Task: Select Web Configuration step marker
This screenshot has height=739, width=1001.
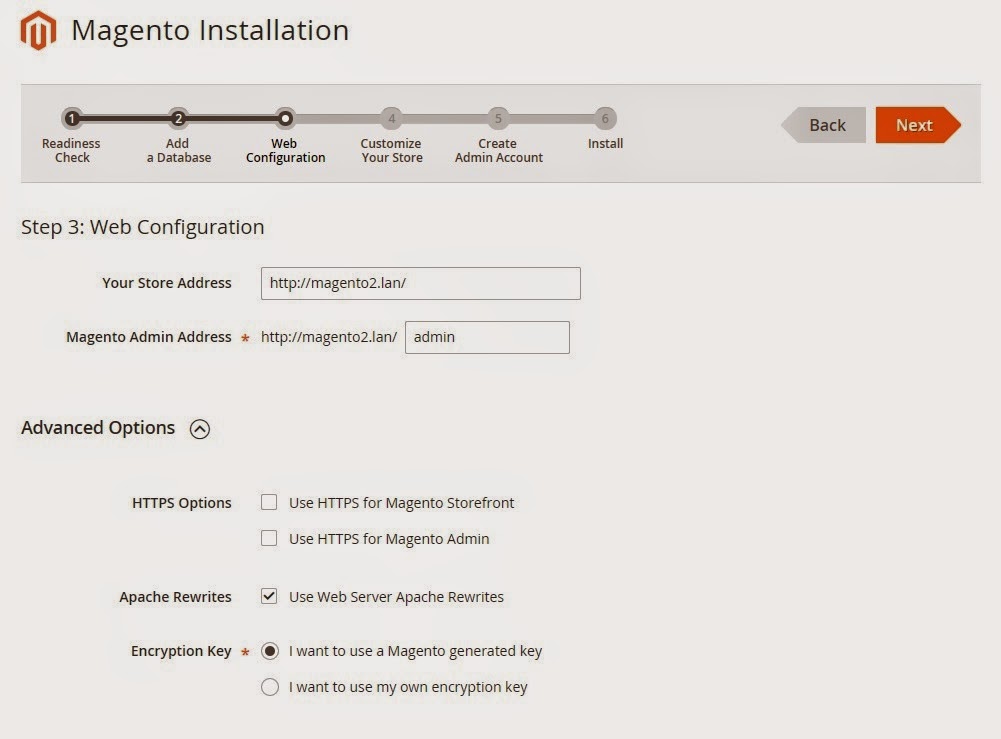Action: [285, 118]
